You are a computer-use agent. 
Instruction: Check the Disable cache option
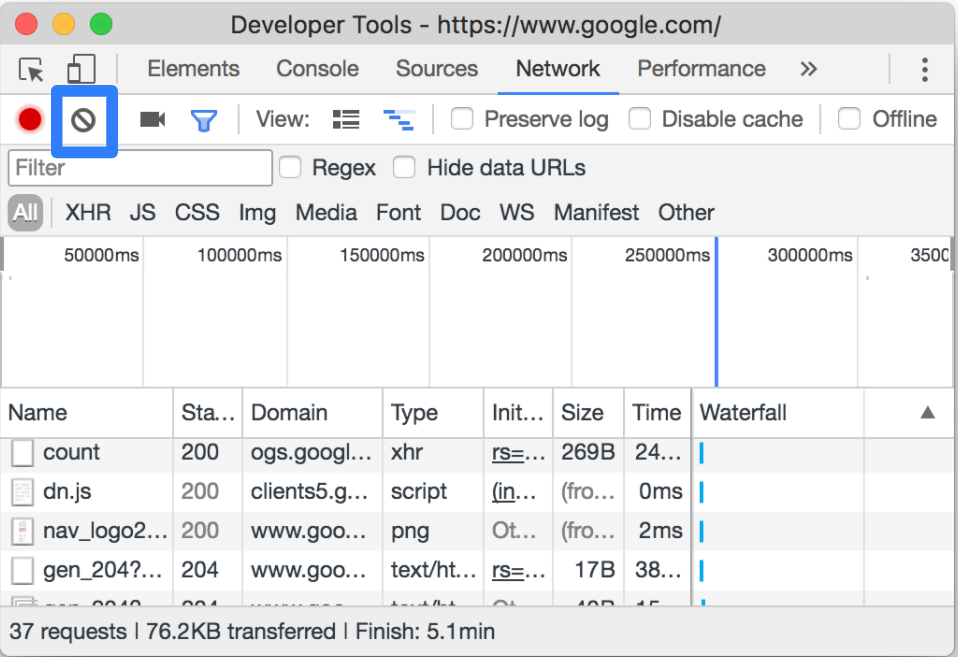tap(640, 119)
